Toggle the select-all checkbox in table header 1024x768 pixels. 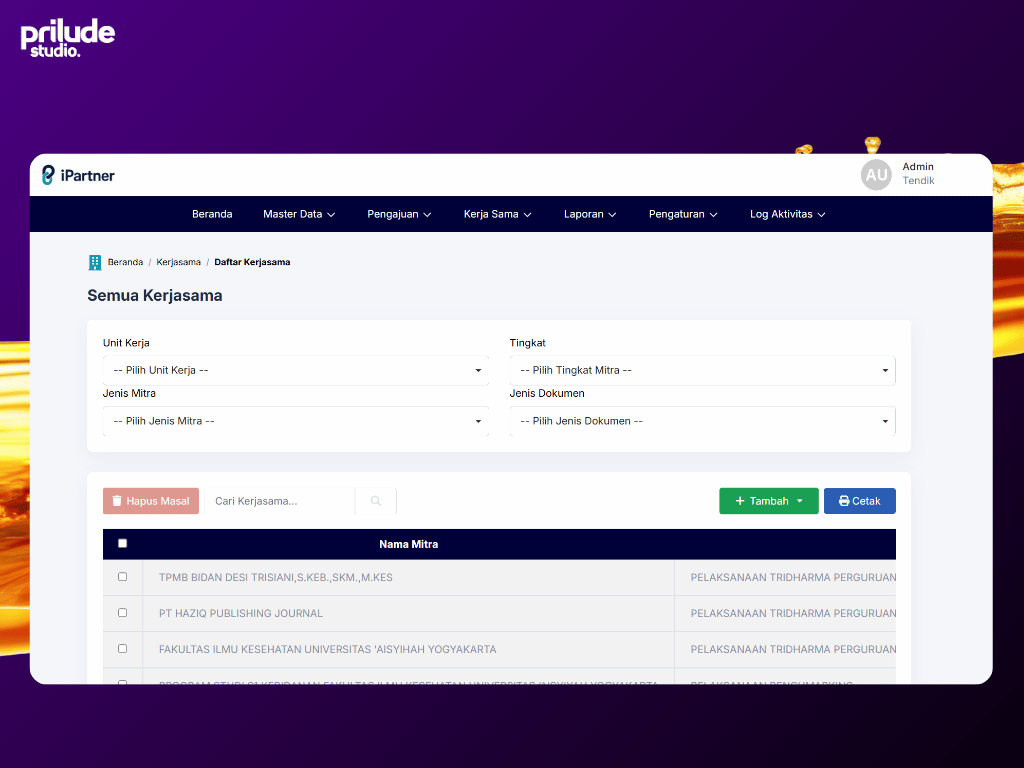pyautogui.click(x=123, y=544)
